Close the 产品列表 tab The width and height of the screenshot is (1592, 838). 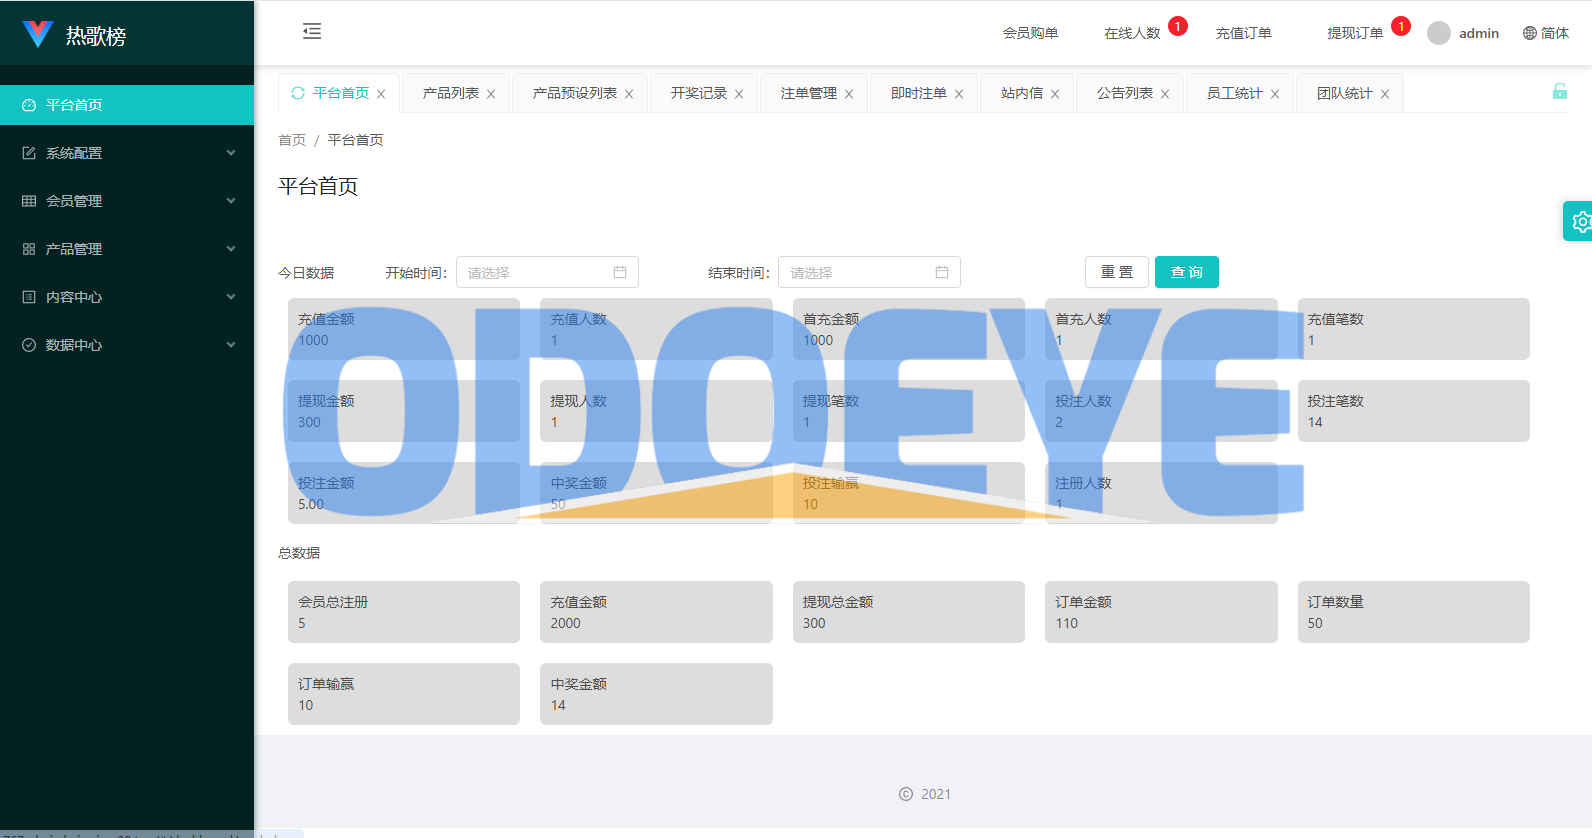tap(491, 94)
